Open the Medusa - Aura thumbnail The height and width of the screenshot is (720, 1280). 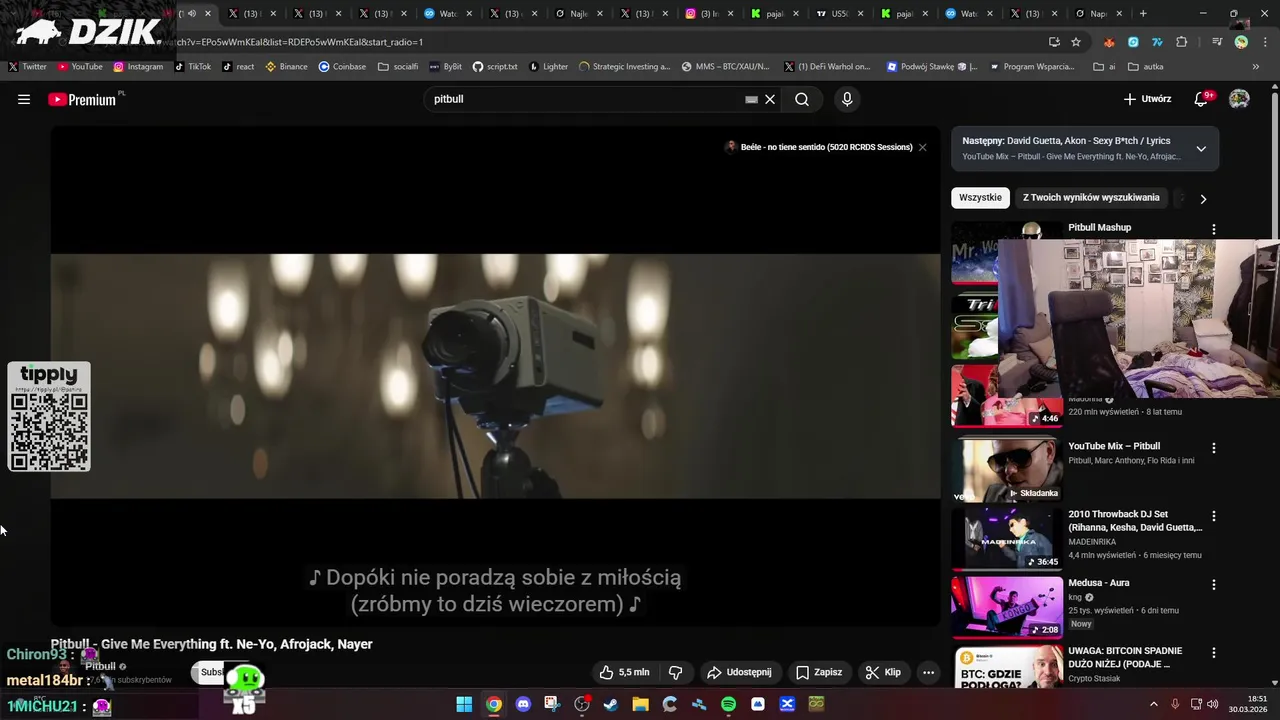pyautogui.click(x=1007, y=606)
